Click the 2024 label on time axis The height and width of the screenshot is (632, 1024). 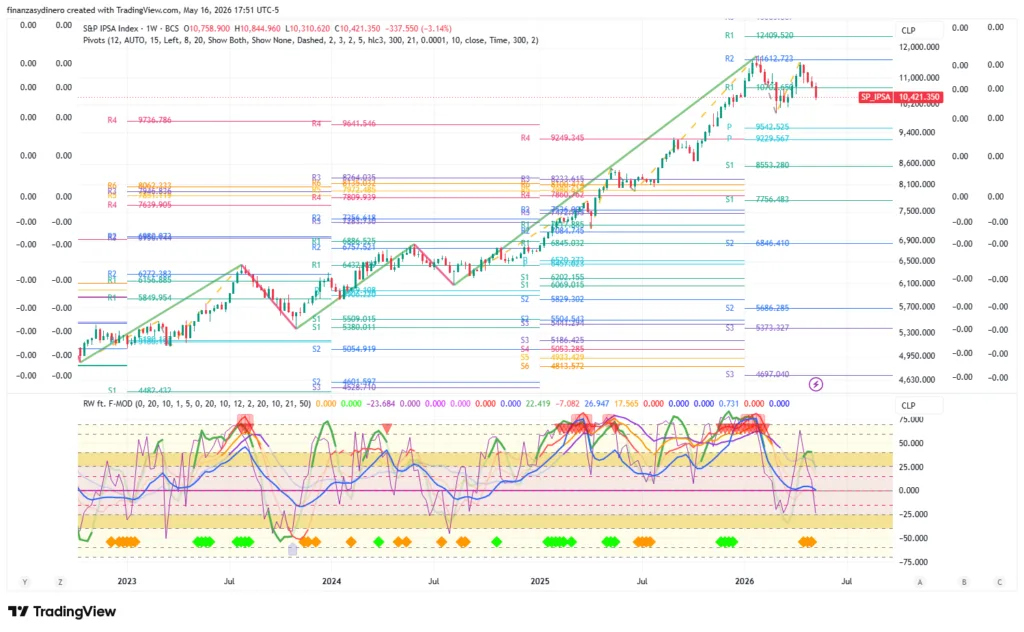point(332,581)
